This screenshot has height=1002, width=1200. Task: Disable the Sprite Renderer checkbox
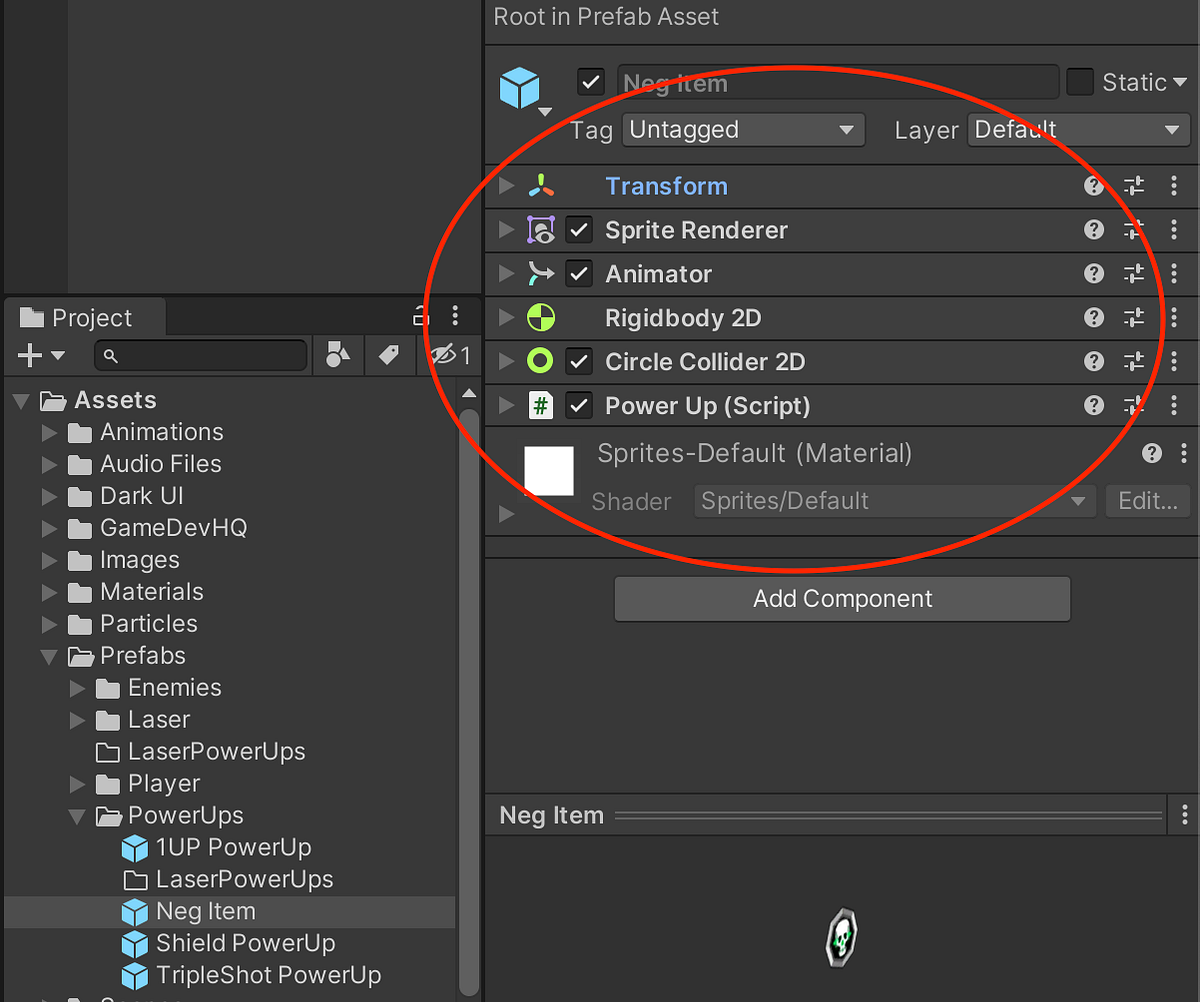click(x=579, y=229)
